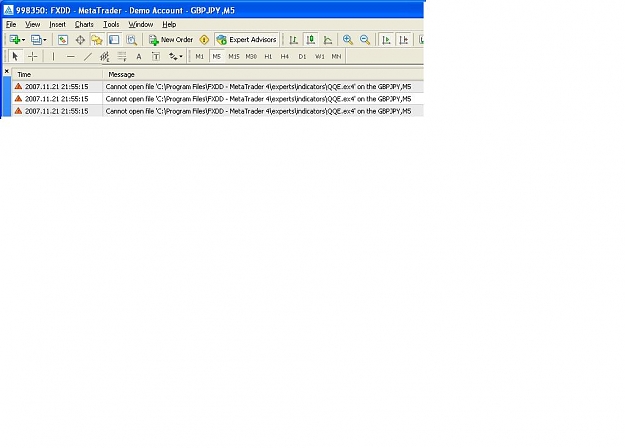The width and height of the screenshot is (625, 448).
Task: Open the Charts menu
Action: coord(84,24)
